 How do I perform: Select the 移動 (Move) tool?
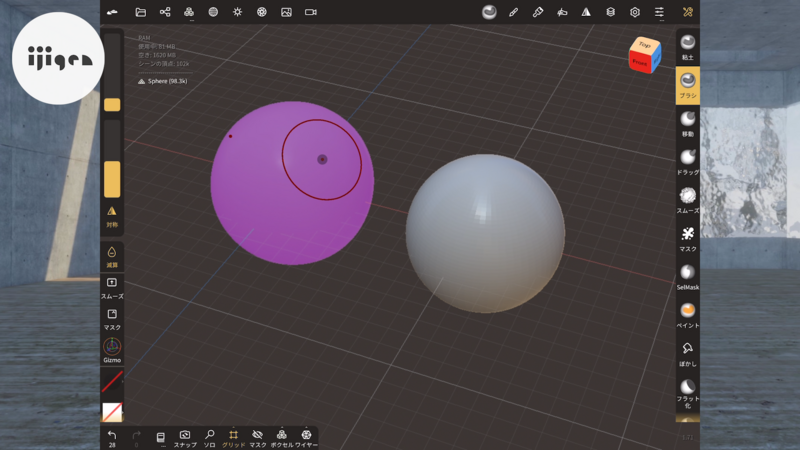tap(688, 124)
